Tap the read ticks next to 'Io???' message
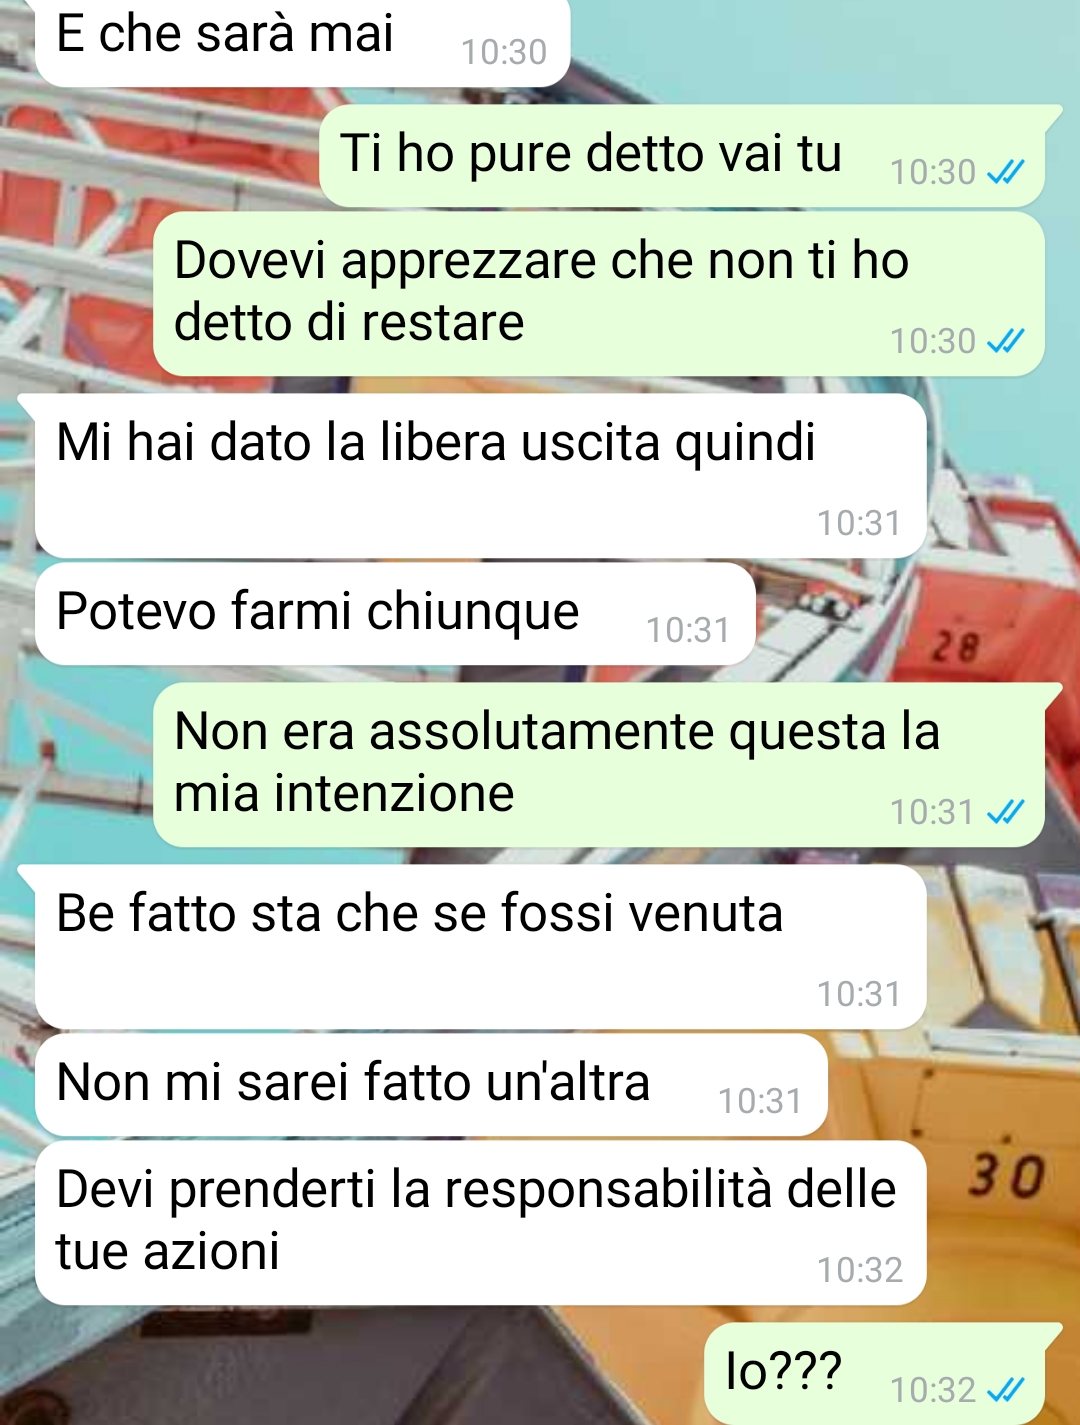Viewport: 1080px width, 1425px height. click(x=1005, y=1390)
